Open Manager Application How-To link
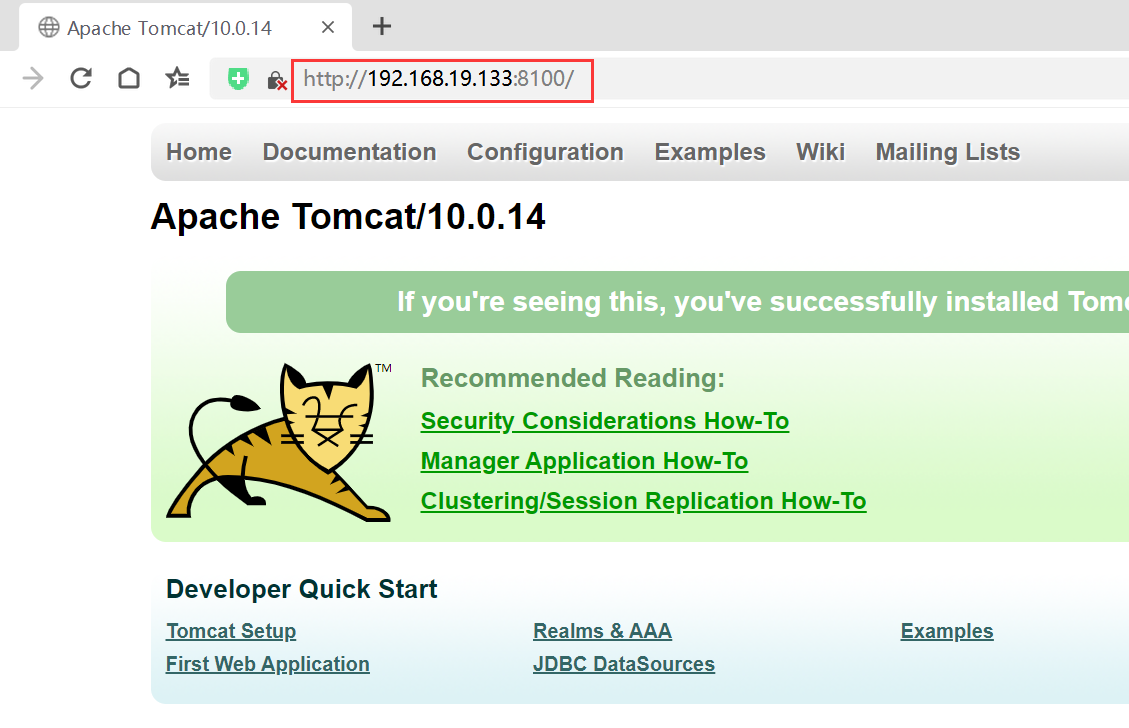This screenshot has width=1129, height=728. click(x=584, y=462)
